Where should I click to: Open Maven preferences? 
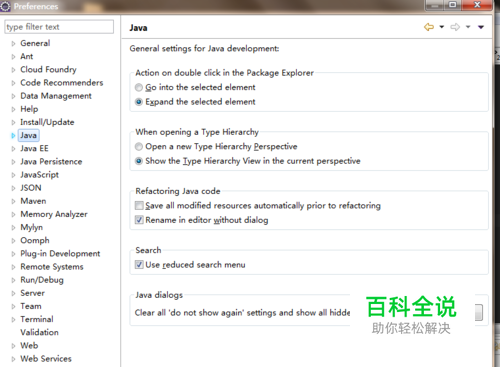[33, 201]
